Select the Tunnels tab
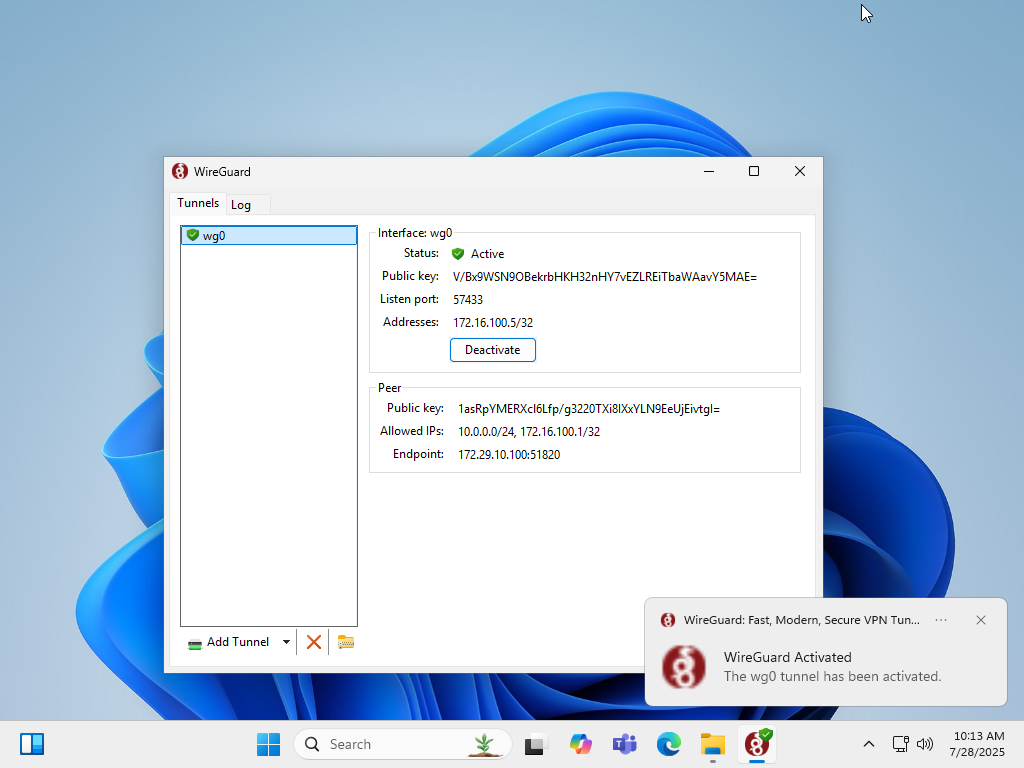1024x768 pixels. pos(197,203)
